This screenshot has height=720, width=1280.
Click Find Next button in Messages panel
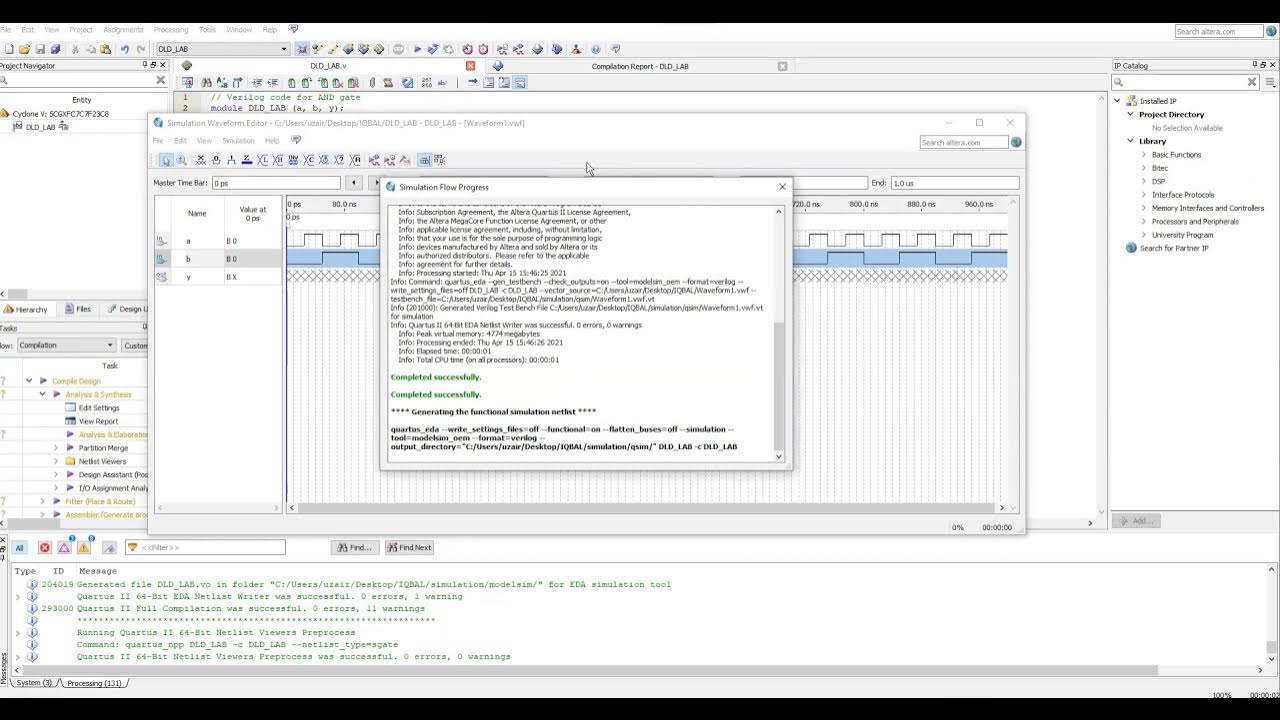tap(408, 547)
